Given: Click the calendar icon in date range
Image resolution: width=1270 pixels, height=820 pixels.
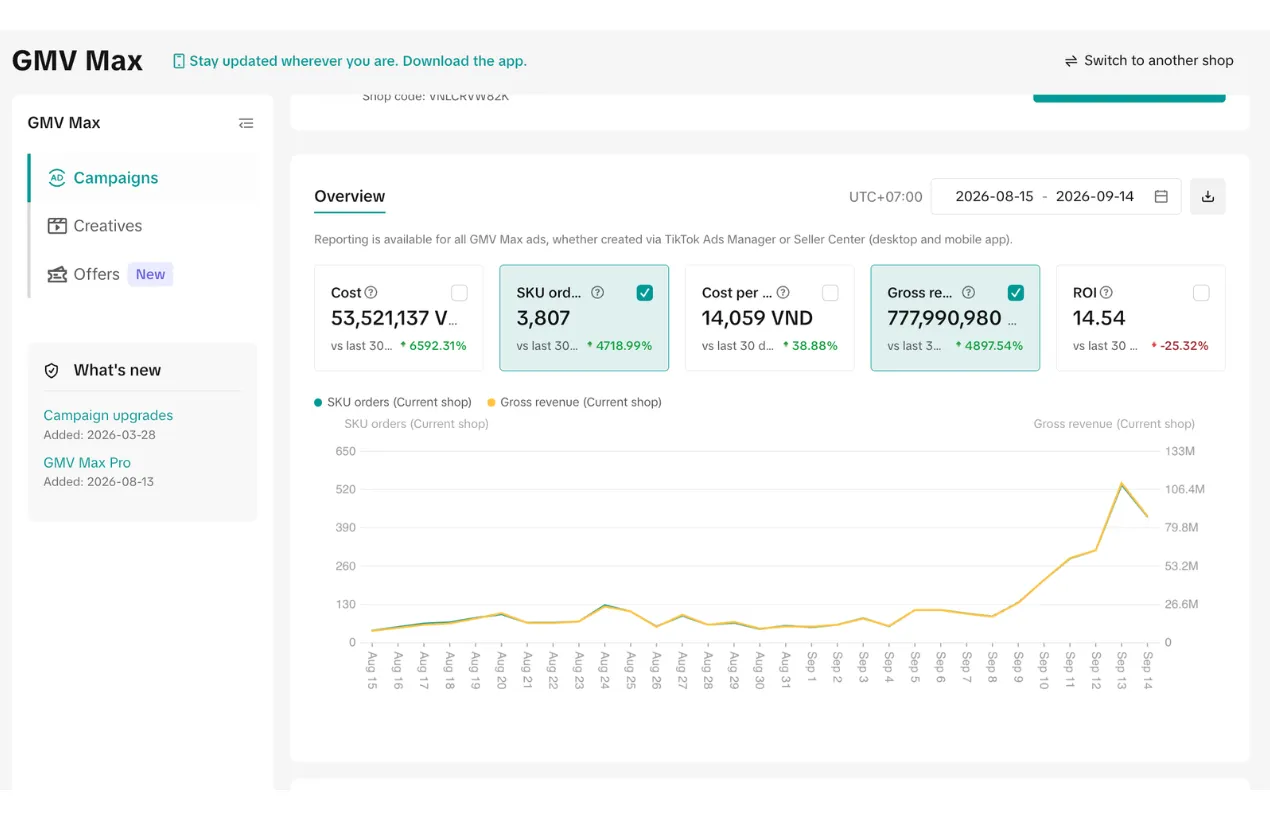Looking at the screenshot, I should click(x=1161, y=196).
